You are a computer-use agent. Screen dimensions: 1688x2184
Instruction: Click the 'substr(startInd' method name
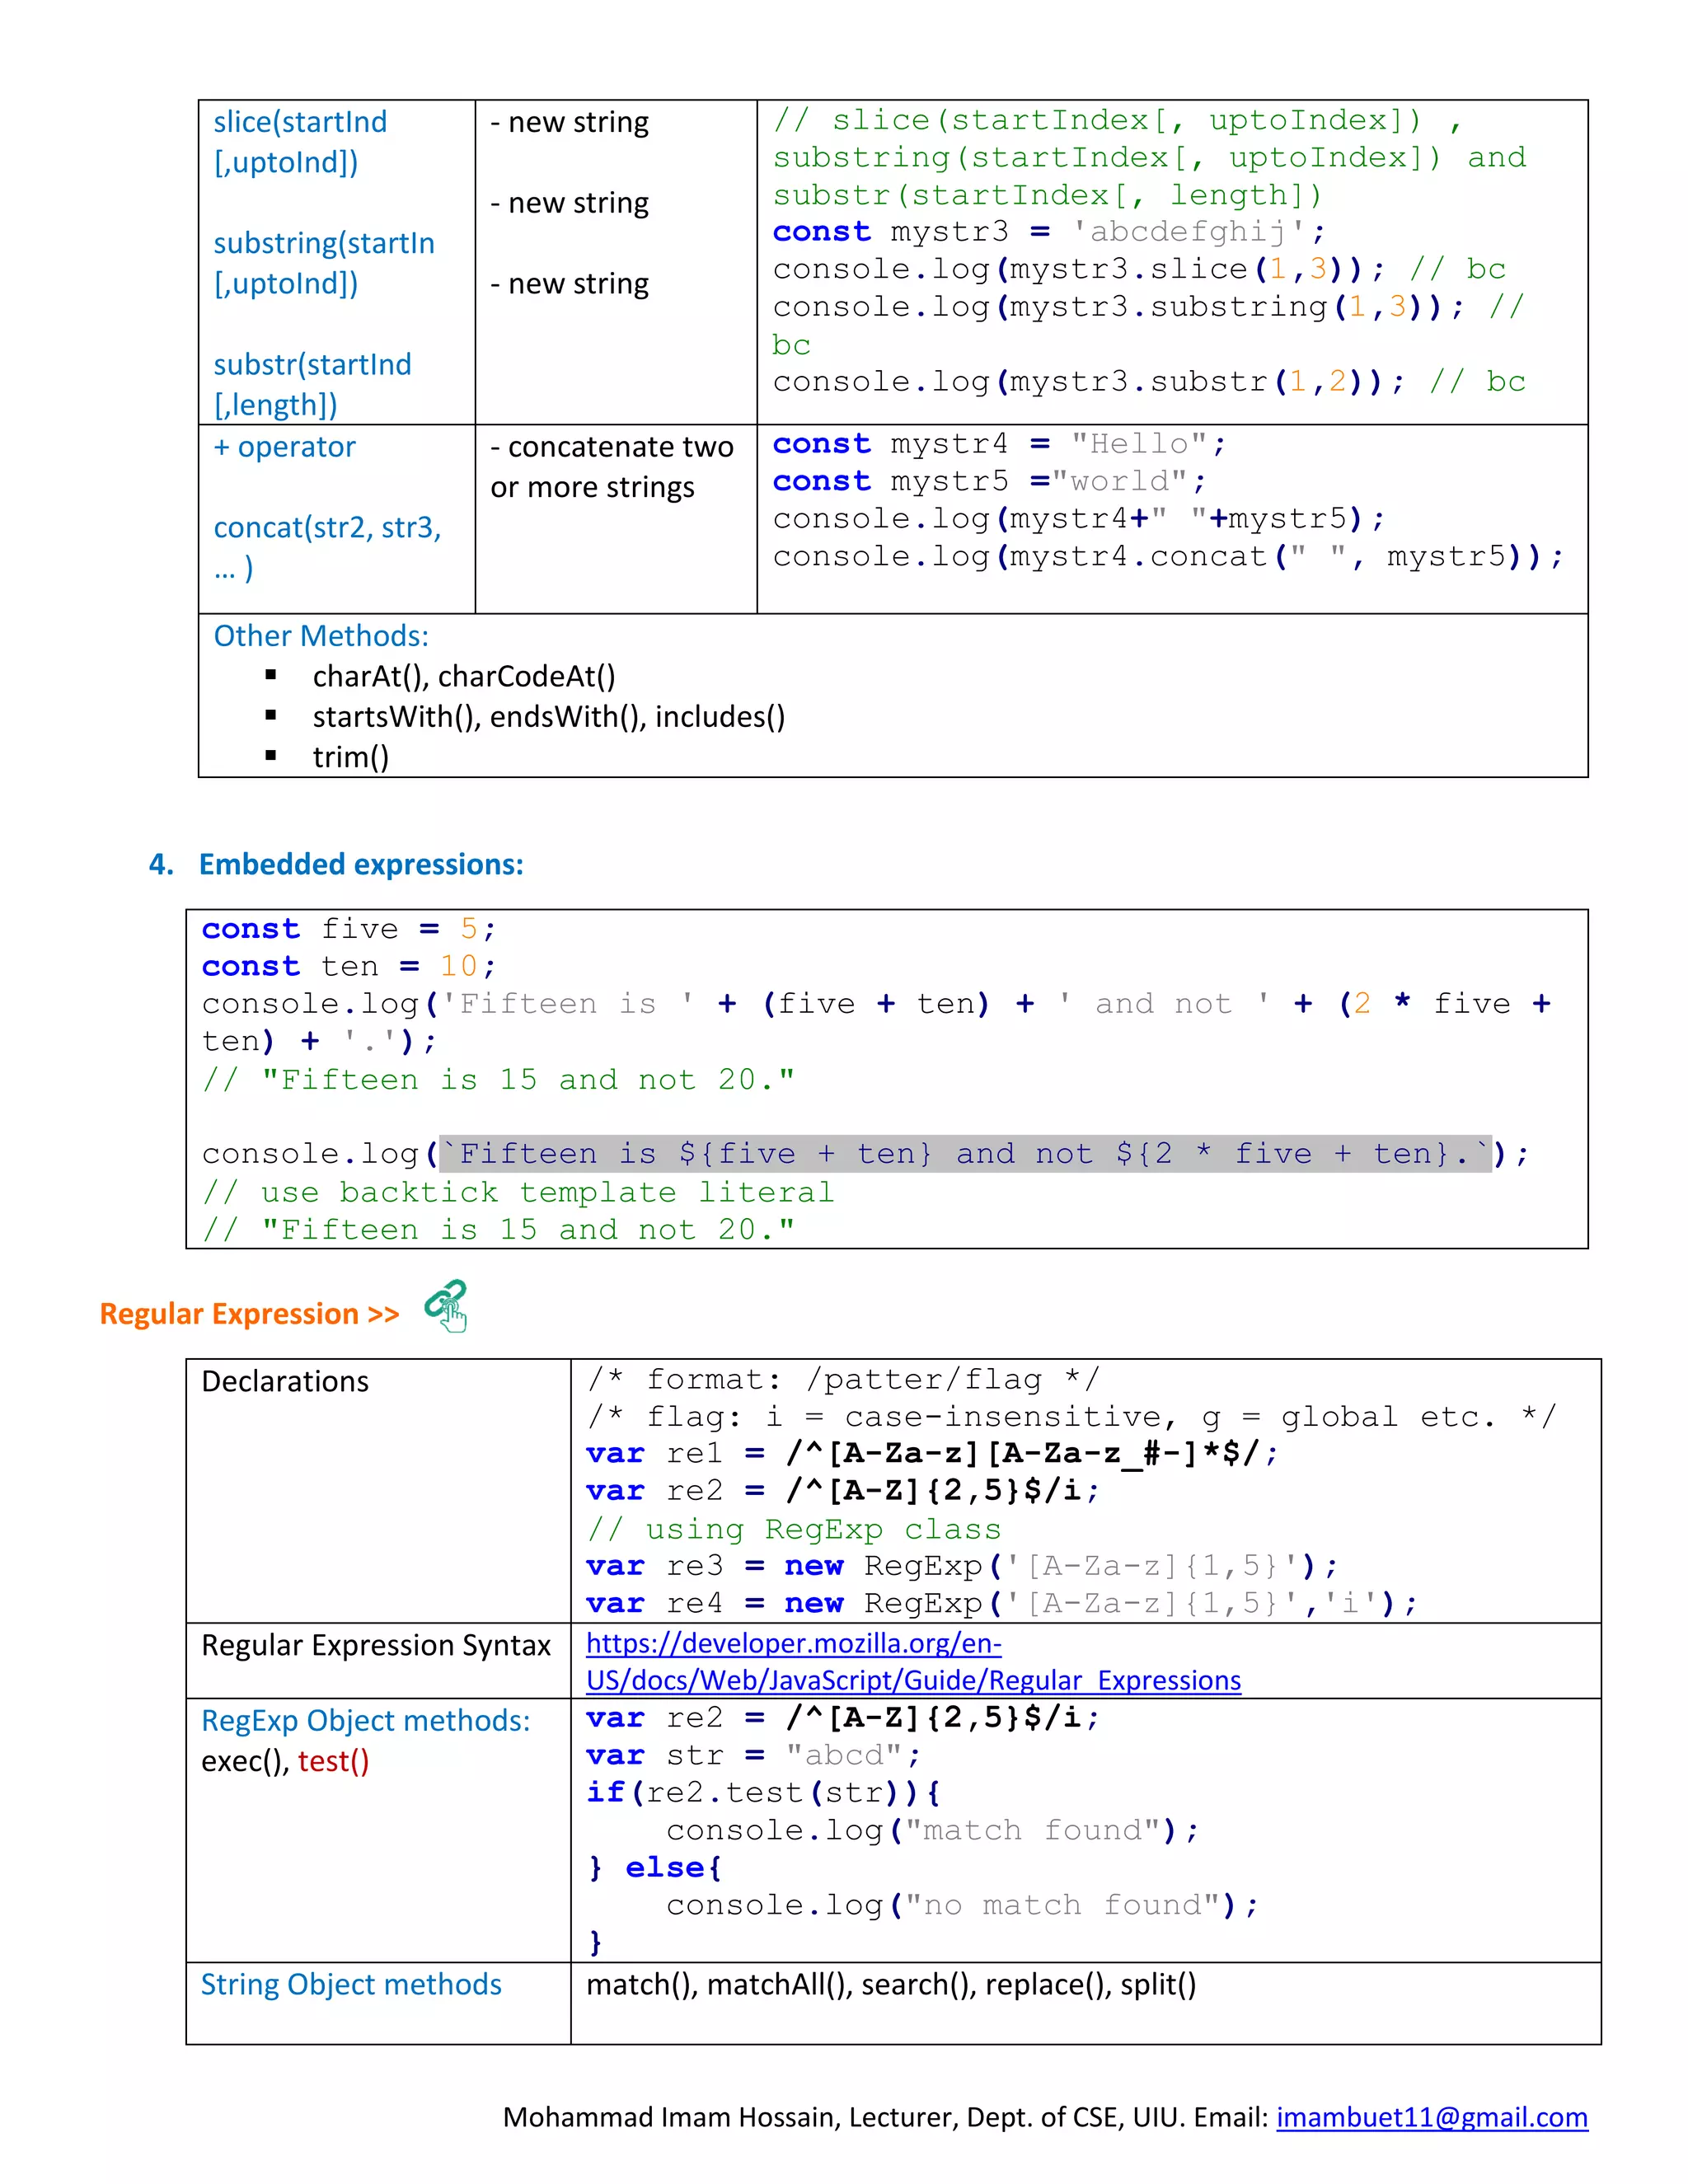click(x=312, y=364)
